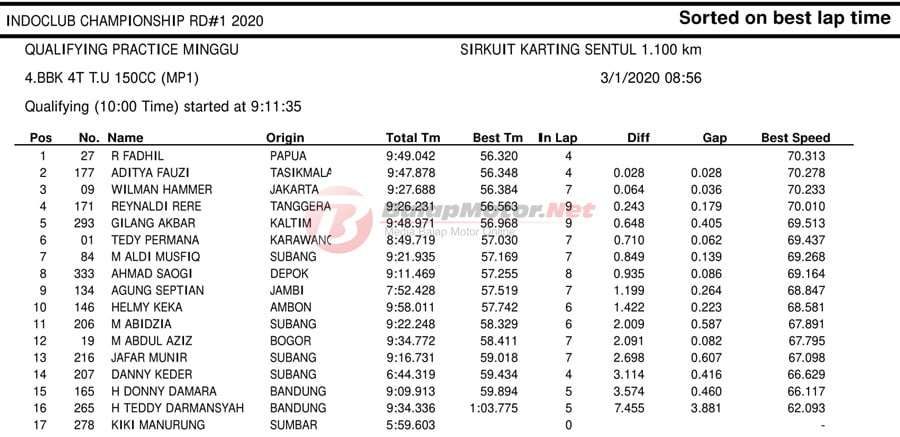Viewport: 900px width, 437px height.
Task: Click the Diff column header
Action: (x=638, y=138)
